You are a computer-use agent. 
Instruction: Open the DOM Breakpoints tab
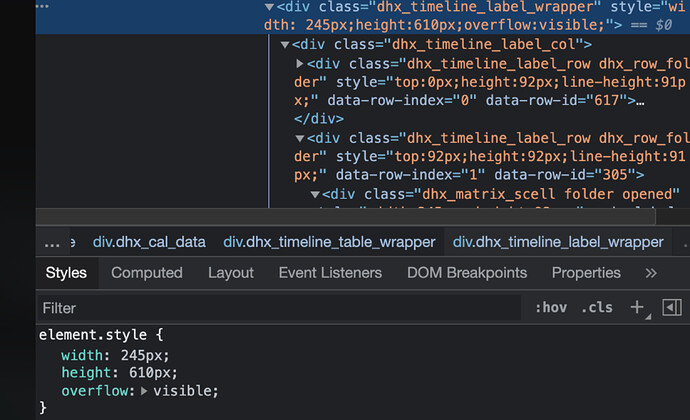coord(467,273)
